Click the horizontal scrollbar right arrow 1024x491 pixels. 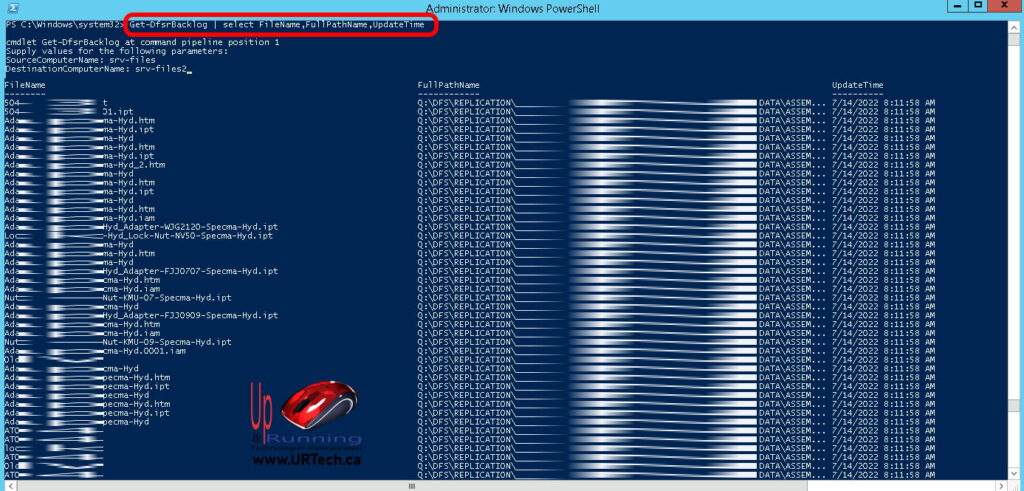pos(1003,485)
